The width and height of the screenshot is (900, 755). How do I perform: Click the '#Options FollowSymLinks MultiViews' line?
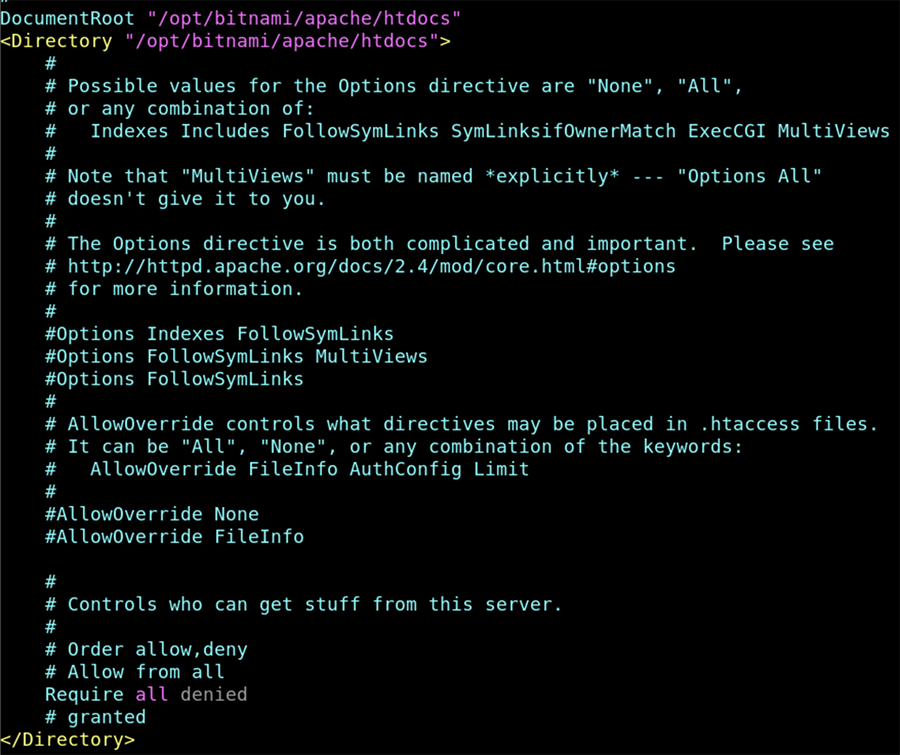pyautogui.click(x=236, y=356)
